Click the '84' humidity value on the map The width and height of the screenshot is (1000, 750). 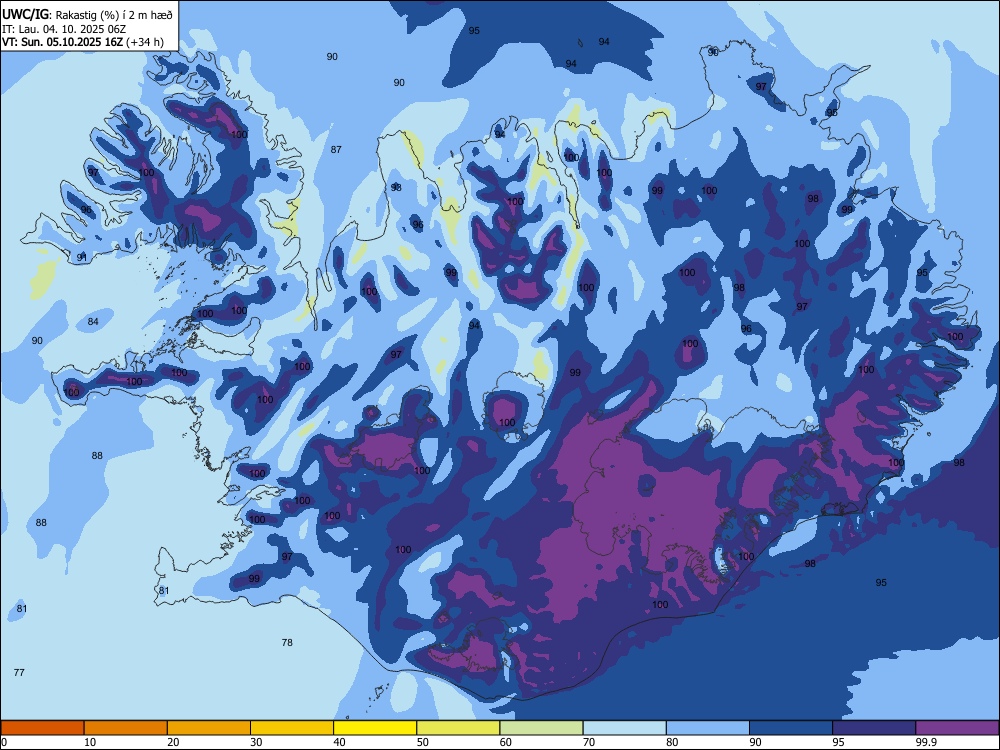[93, 321]
